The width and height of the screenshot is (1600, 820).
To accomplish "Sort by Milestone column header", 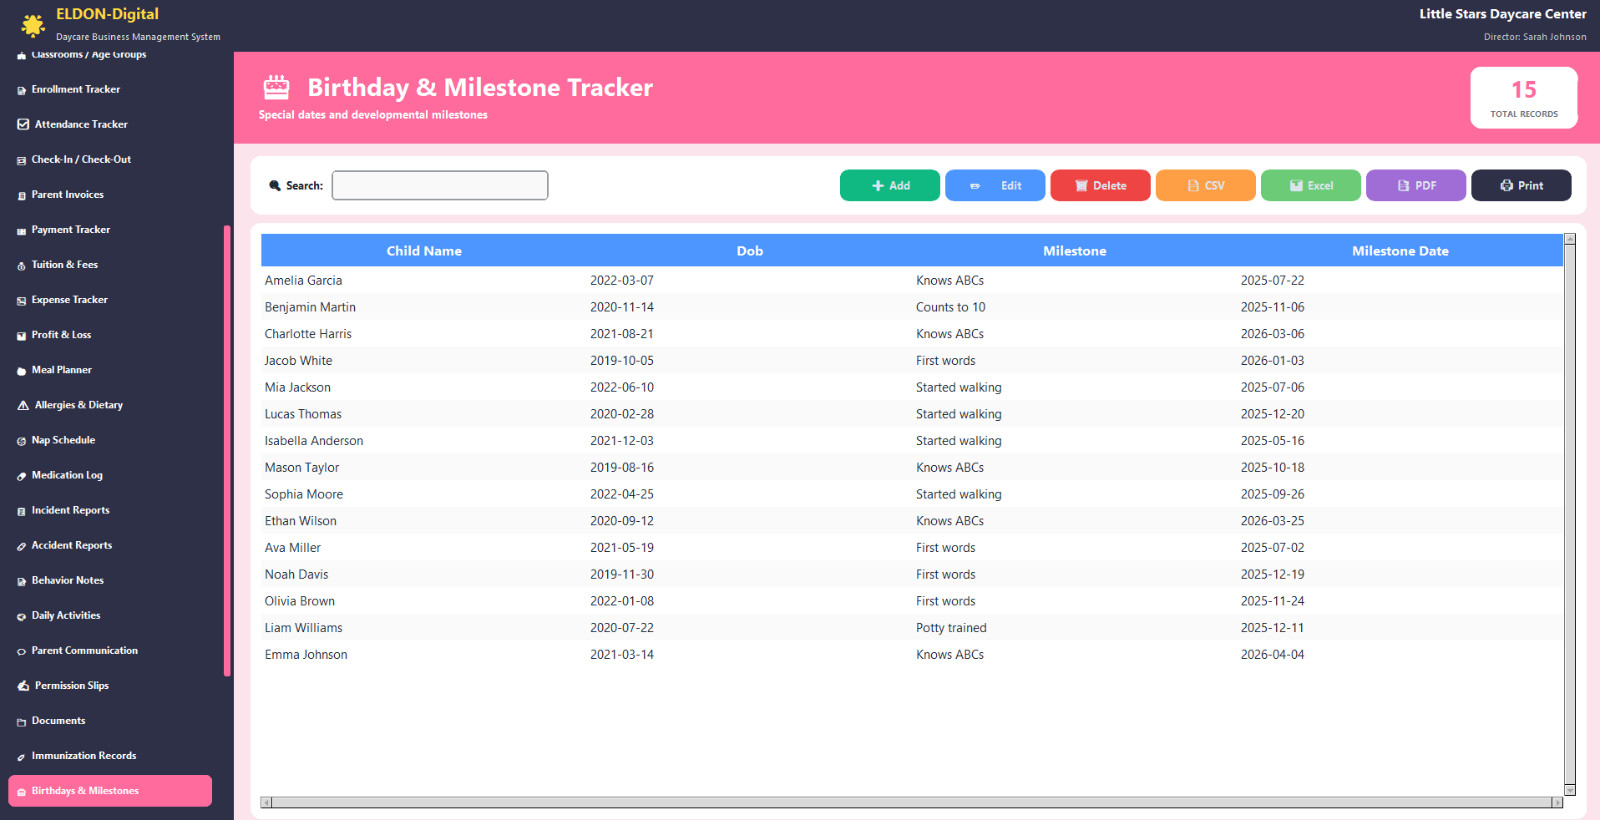I will point(1075,251).
